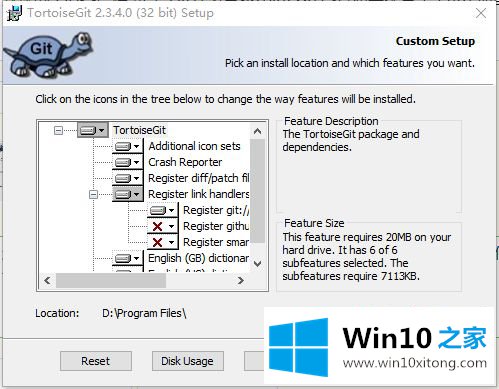Open install-state dropdown for Crash Reporter
Image resolution: width=499 pixels, height=389 pixels.
point(128,162)
